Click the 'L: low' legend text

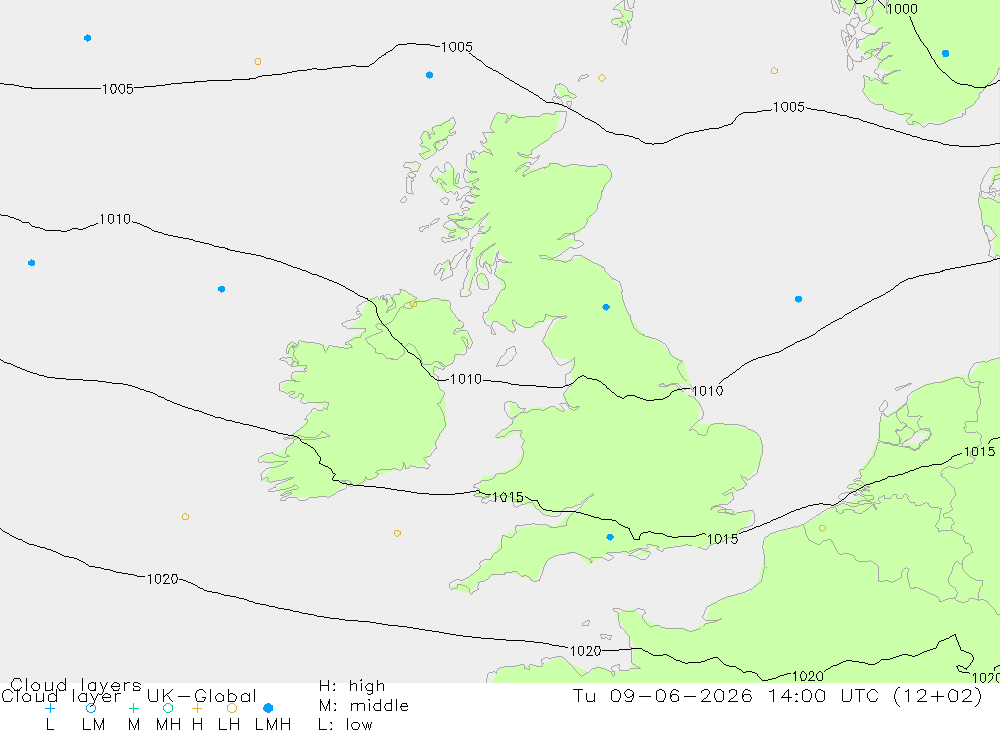pos(346,725)
